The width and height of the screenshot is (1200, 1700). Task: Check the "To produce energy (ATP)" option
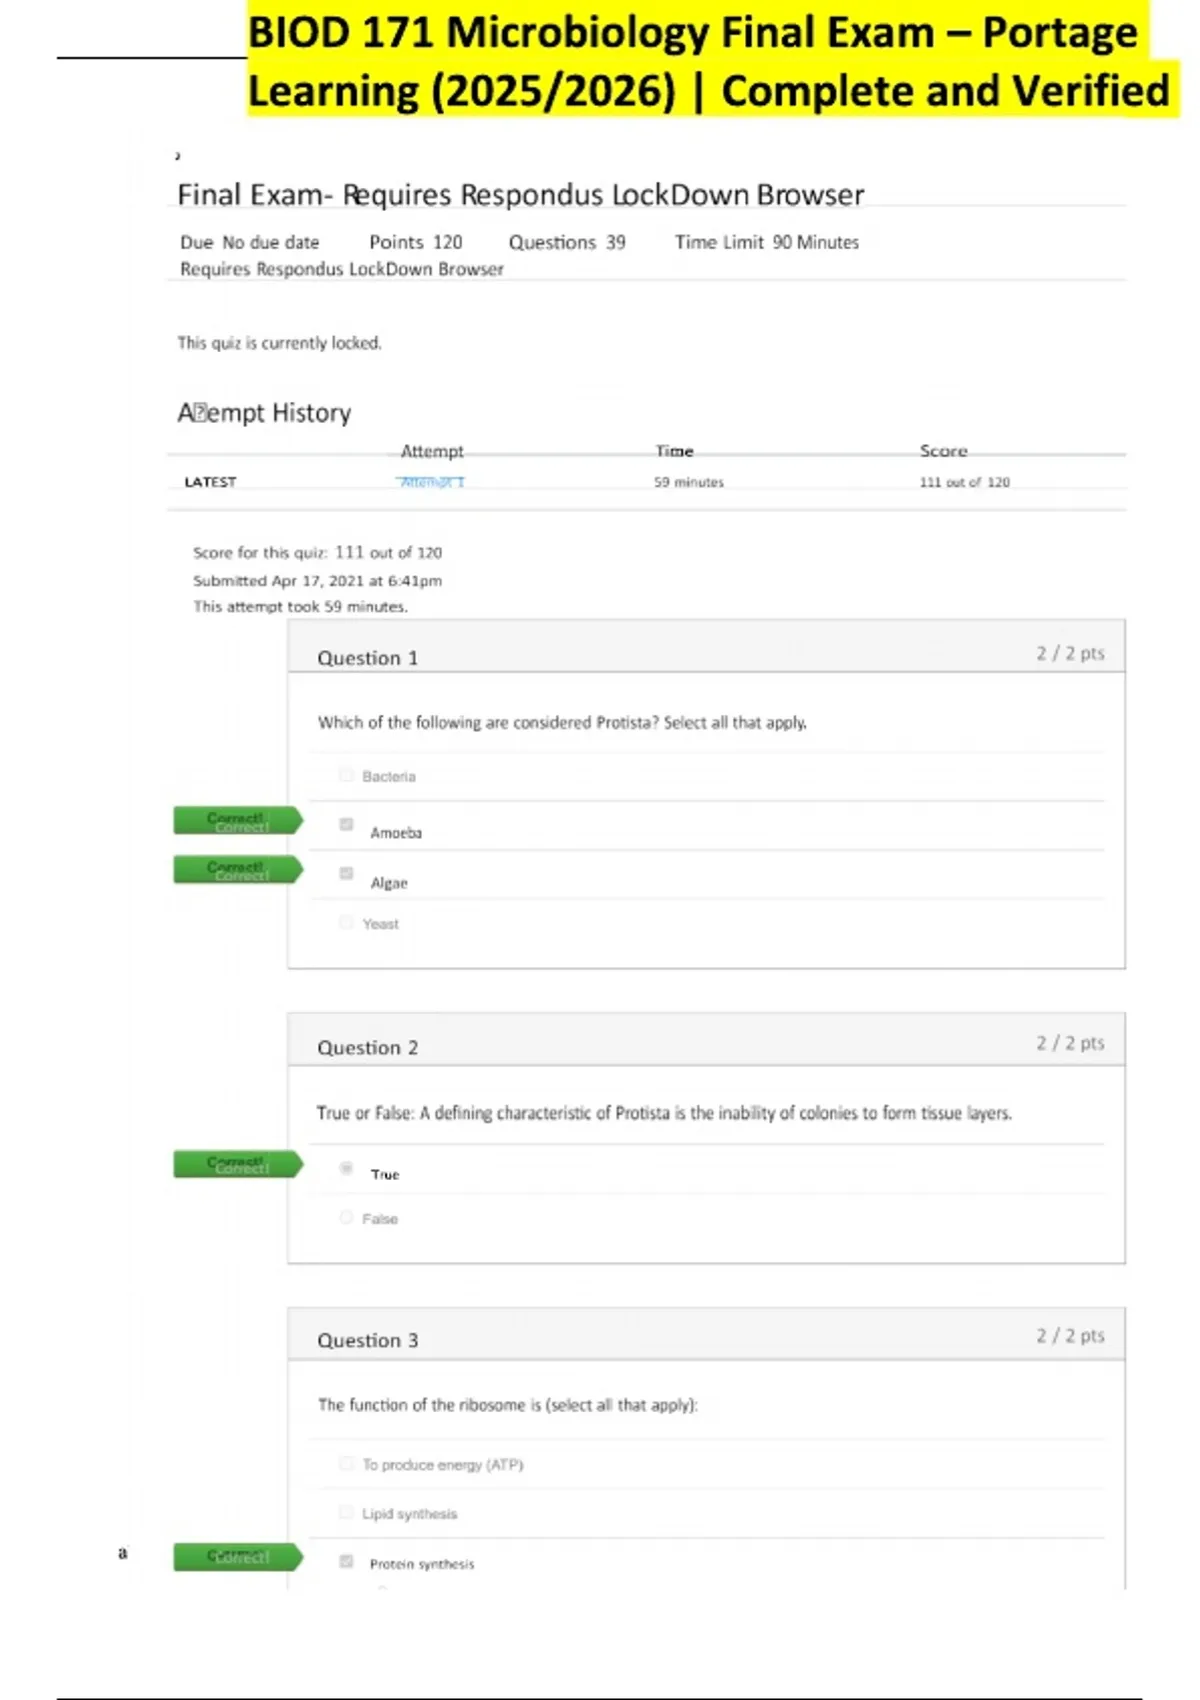(346, 1464)
